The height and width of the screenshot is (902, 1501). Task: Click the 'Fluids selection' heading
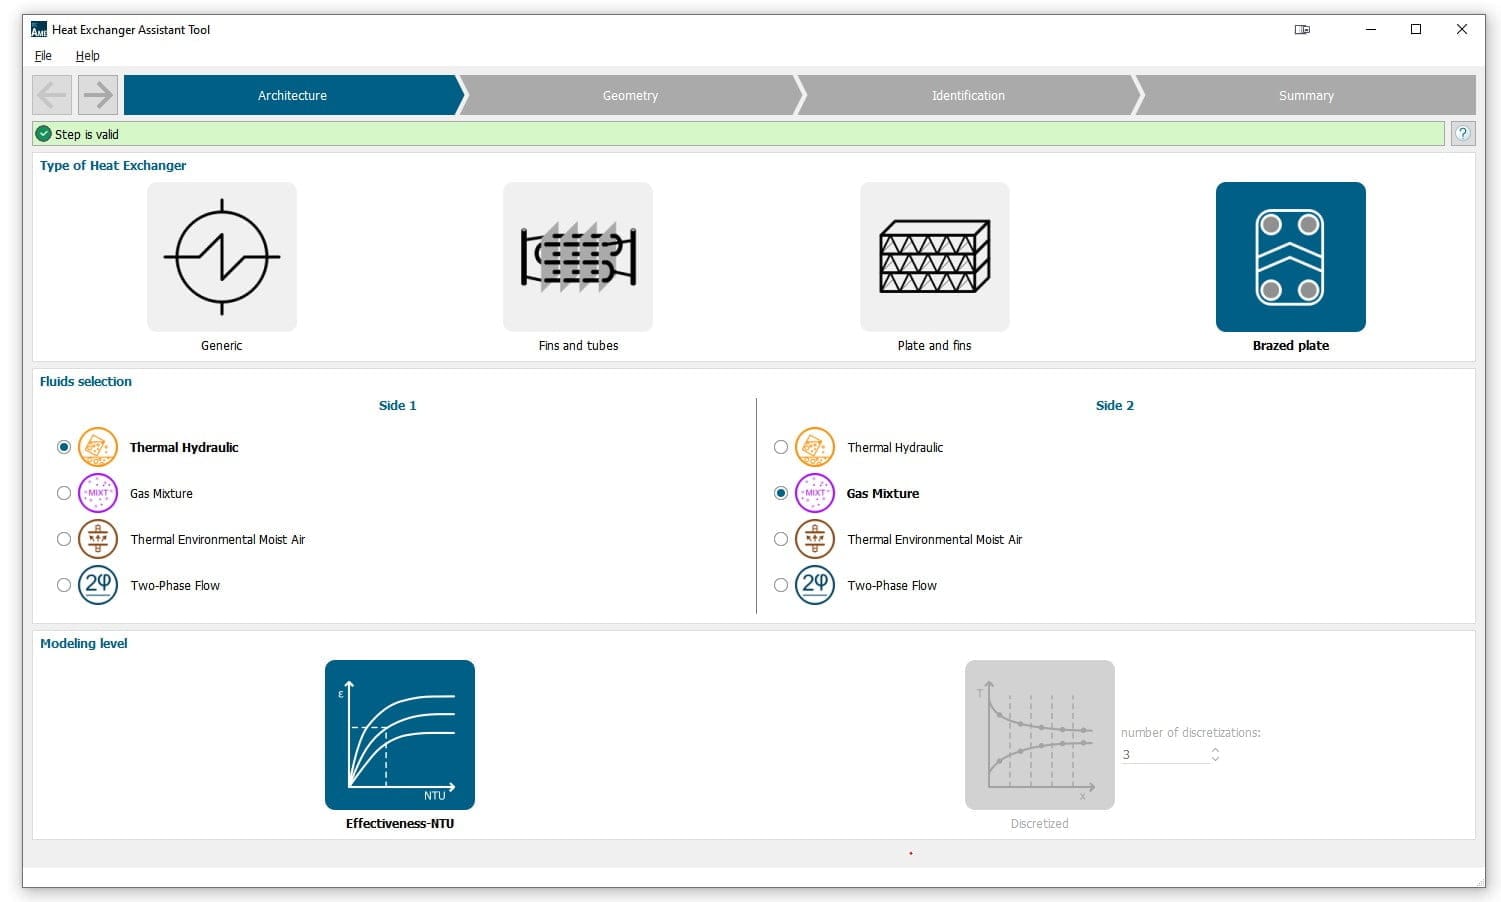(x=86, y=382)
